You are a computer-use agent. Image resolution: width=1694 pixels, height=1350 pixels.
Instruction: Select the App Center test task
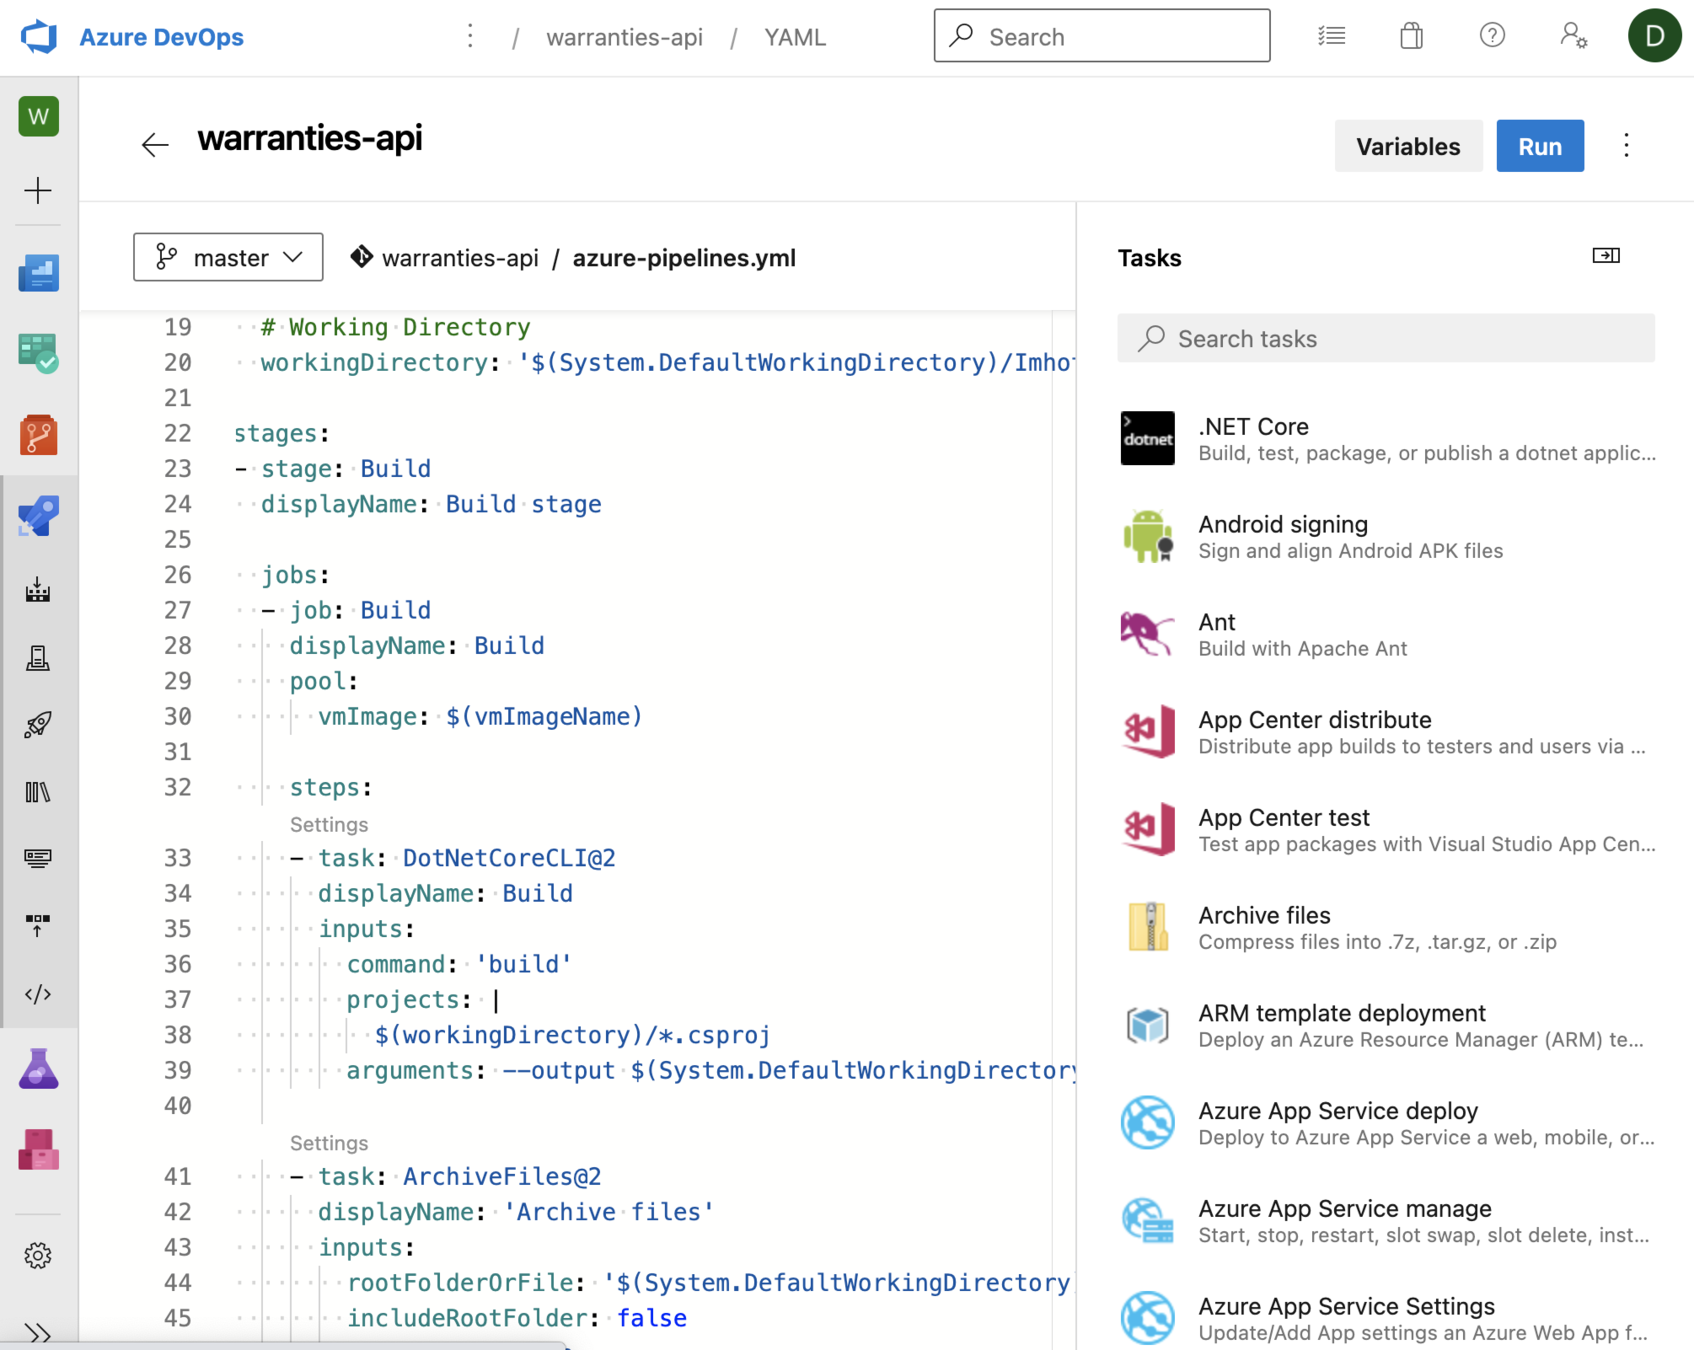coord(1386,830)
